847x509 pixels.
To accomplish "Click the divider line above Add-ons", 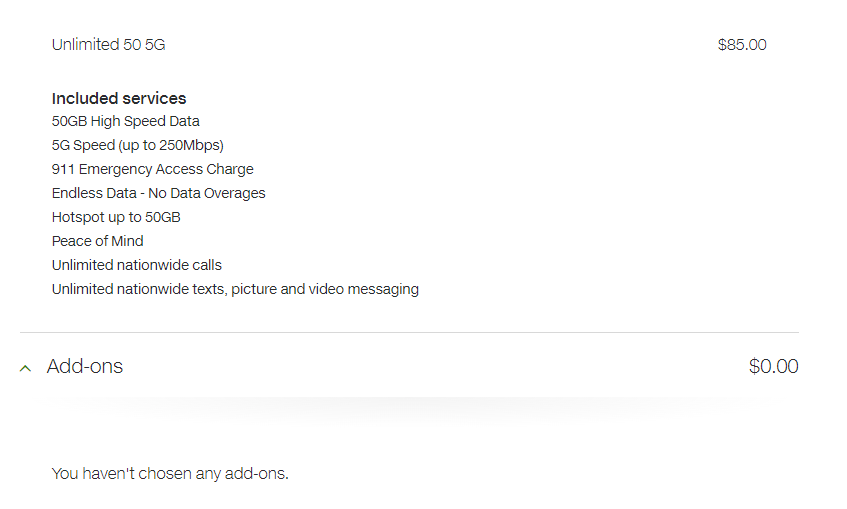I will (409, 332).
